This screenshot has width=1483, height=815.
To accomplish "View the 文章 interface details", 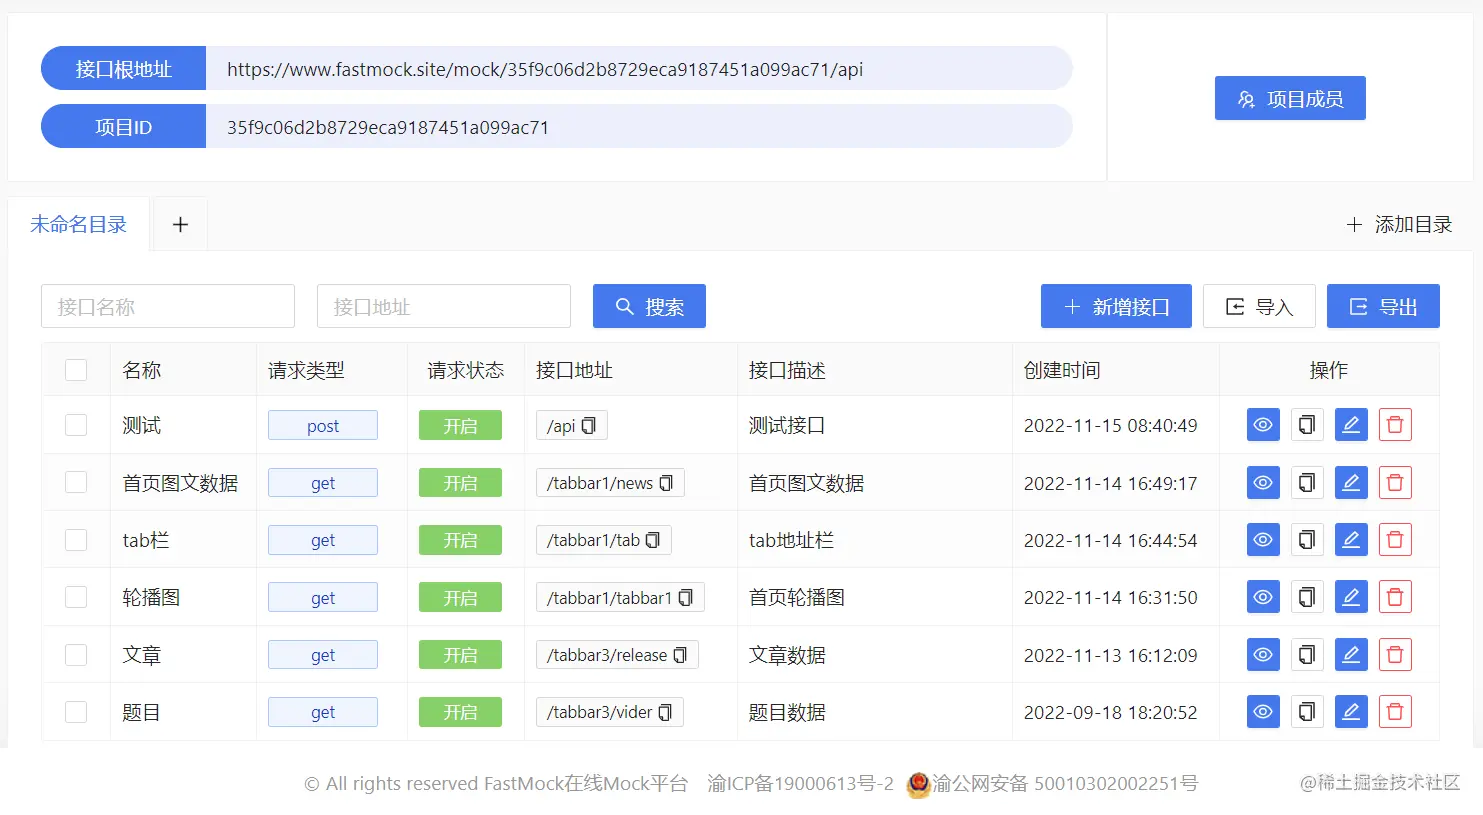I will click(1263, 655).
